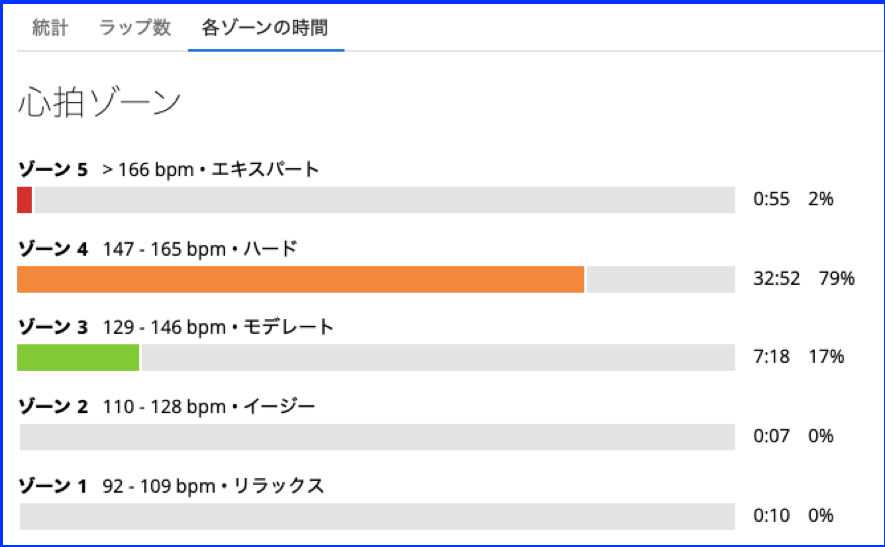The image size is (885, 547).
Task: Click the empty Zone 1 progress bar
Action: 378,515
